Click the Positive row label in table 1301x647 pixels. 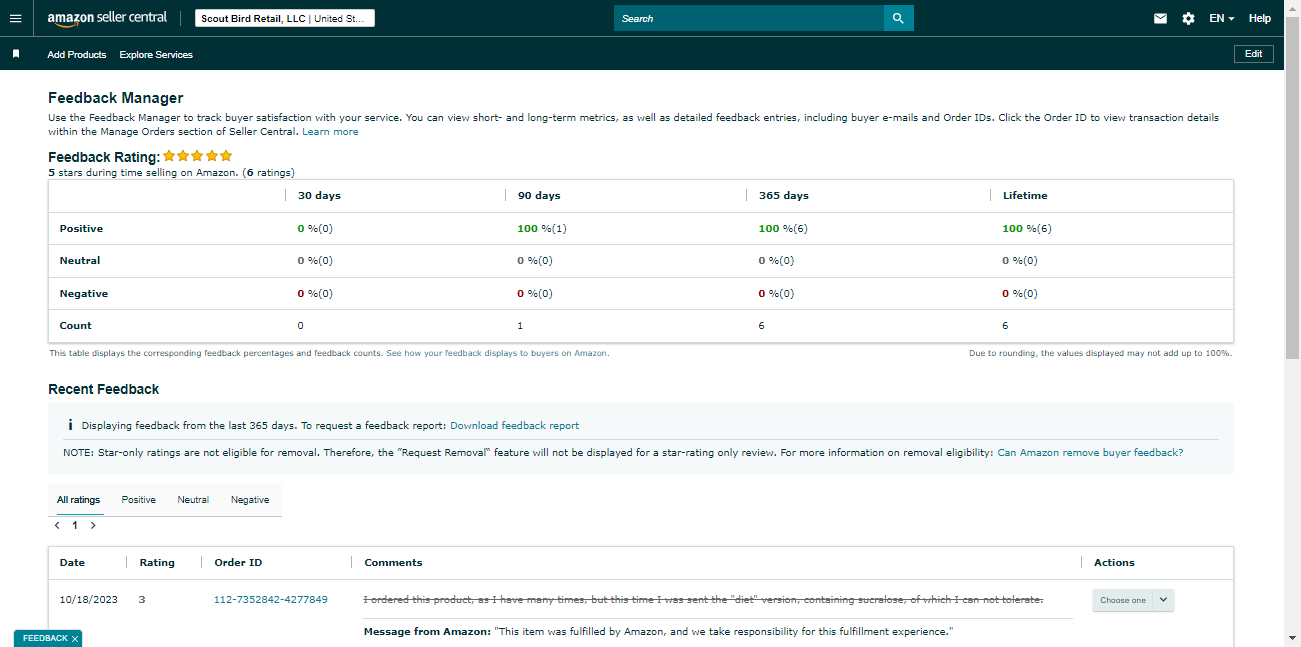(x=81, y=229)
